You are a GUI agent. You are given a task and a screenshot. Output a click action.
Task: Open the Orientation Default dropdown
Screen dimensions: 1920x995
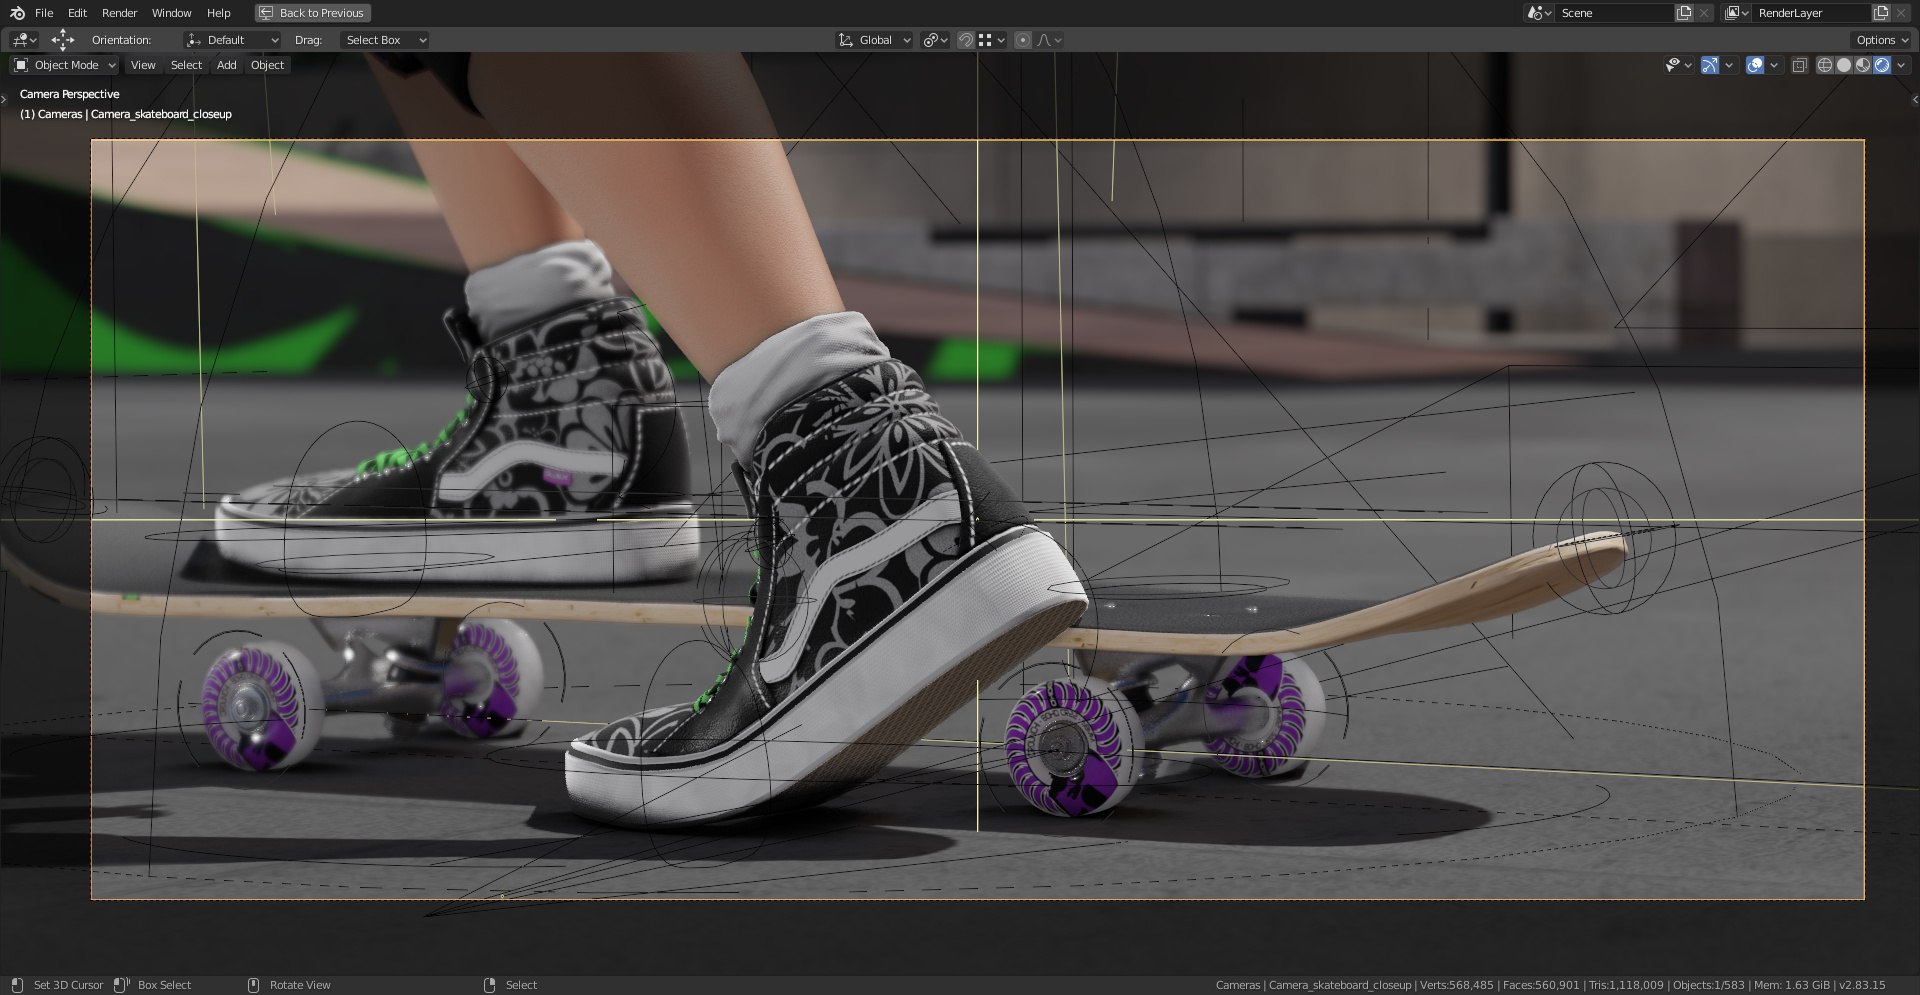click(232, 40)
